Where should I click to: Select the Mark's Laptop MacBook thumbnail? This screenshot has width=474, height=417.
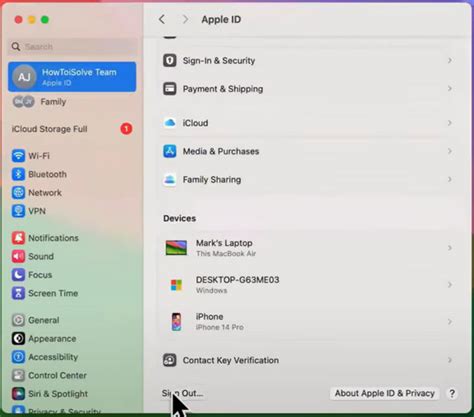[x=176, y=248]
